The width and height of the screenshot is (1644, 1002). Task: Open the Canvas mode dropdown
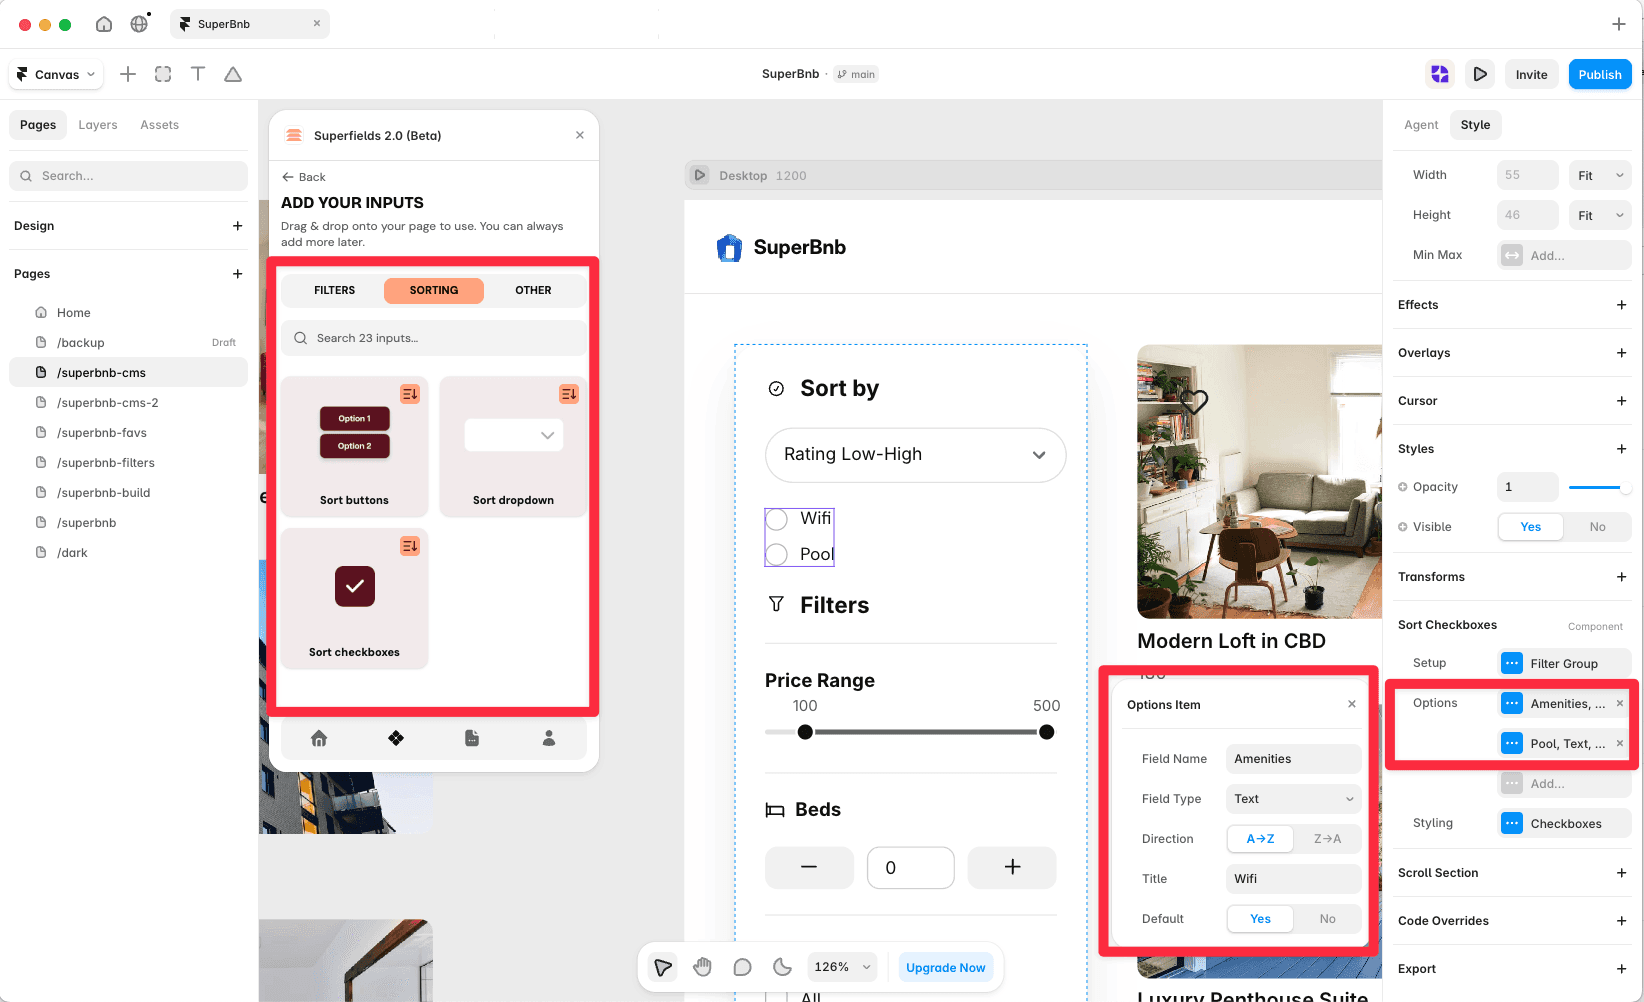pyautogui.click(x=56, y=74)
